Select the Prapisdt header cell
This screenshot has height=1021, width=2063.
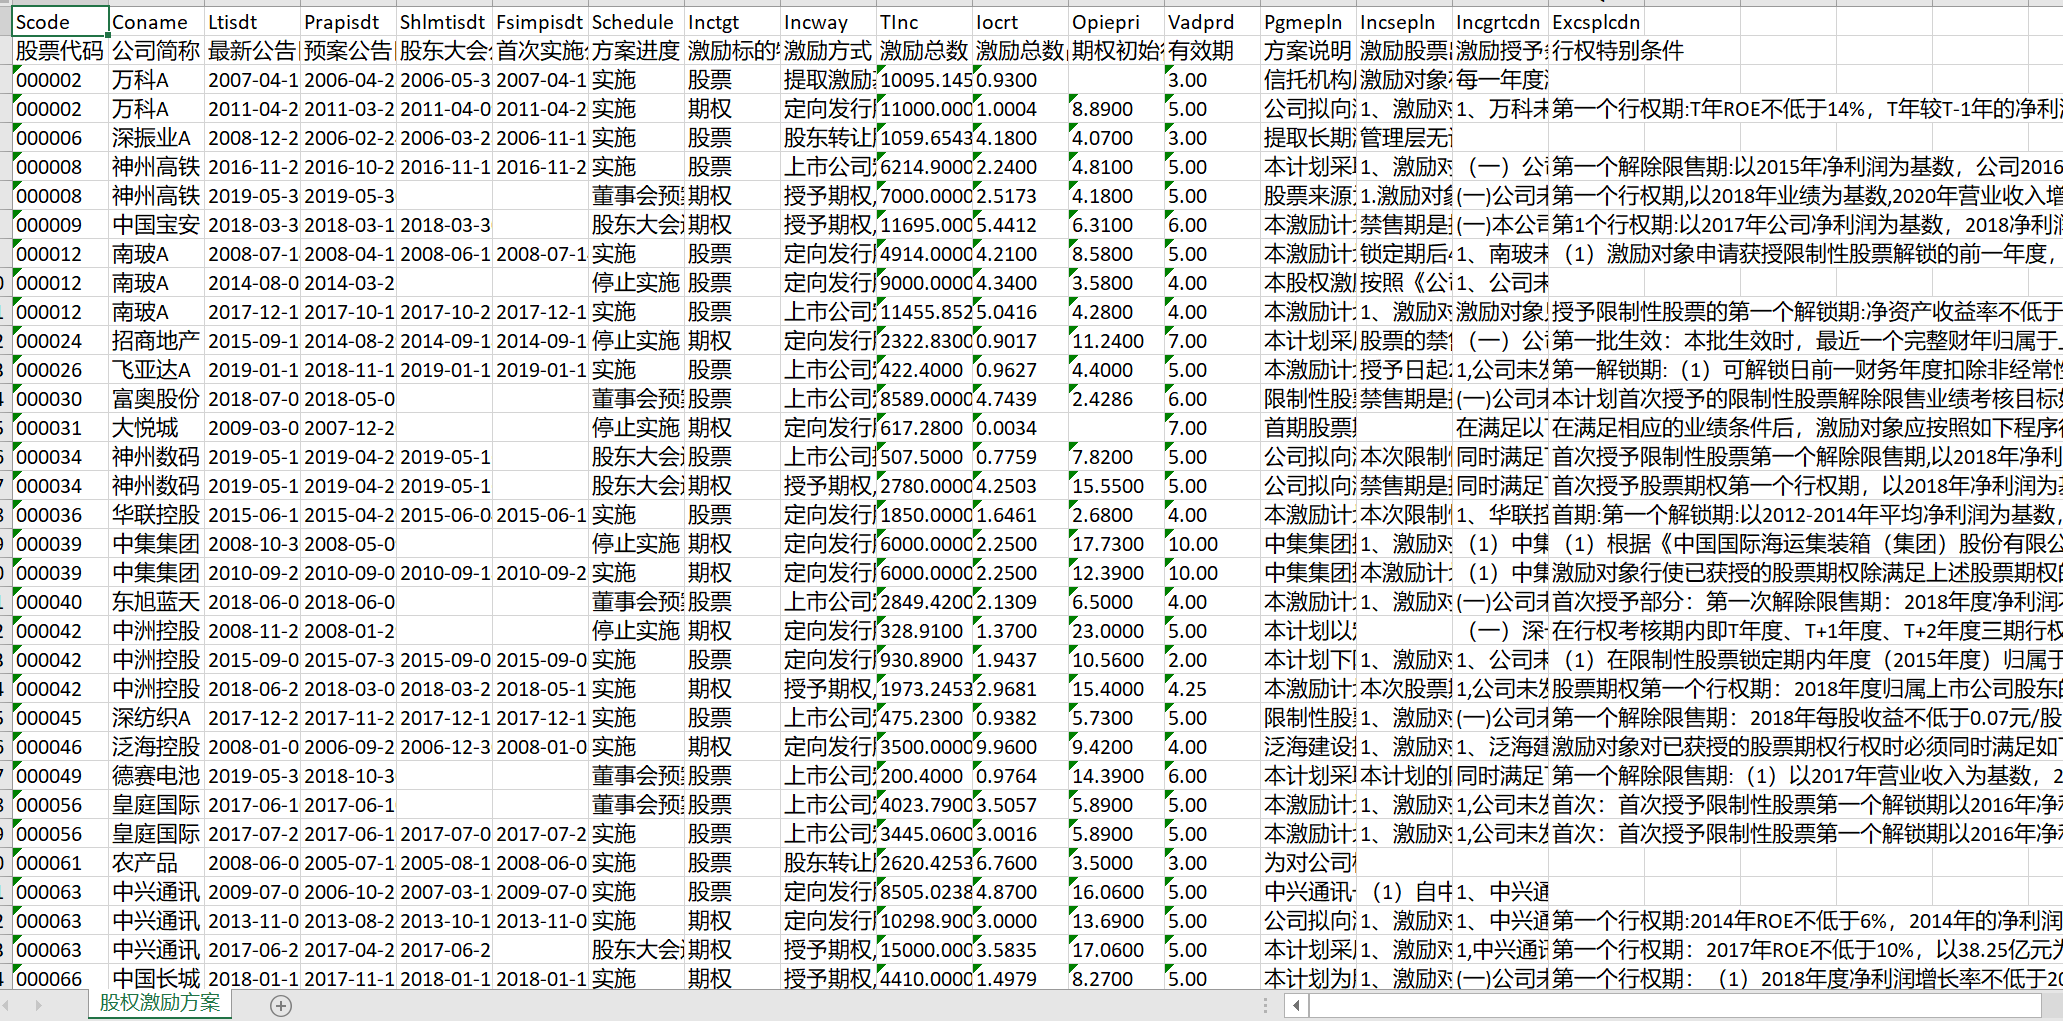[x=348, y=22]
